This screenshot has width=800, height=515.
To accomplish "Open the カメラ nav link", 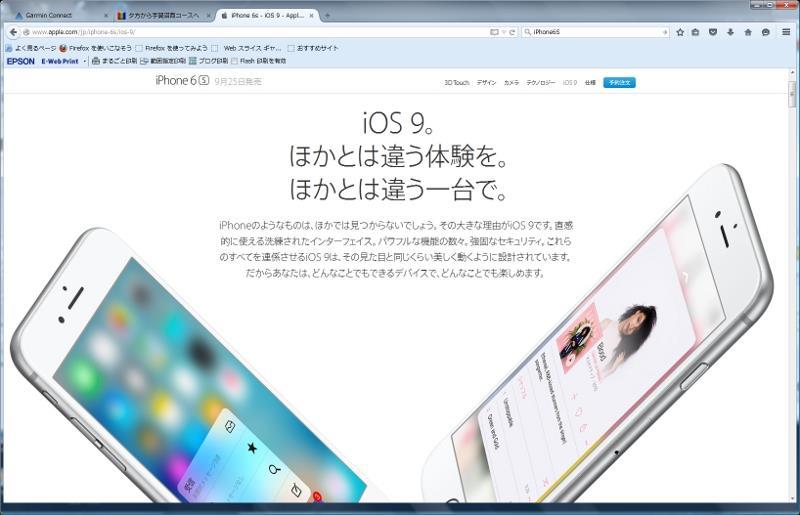I will pyautogui.click(x=511, y=83).
